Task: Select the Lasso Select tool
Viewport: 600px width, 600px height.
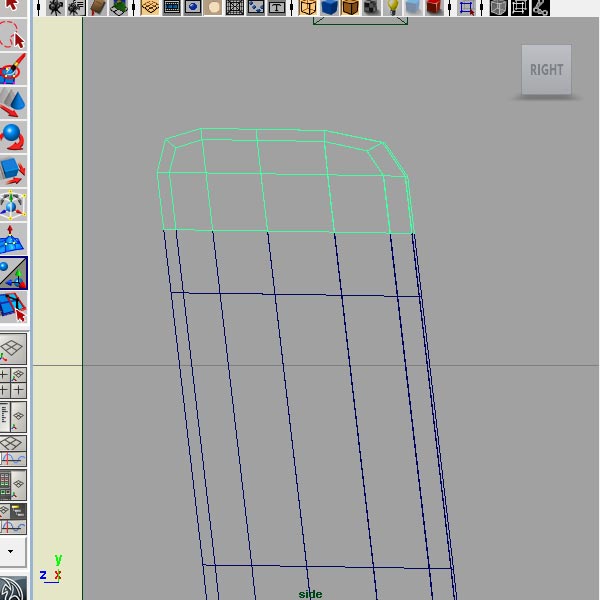Action: click(13, 35)
